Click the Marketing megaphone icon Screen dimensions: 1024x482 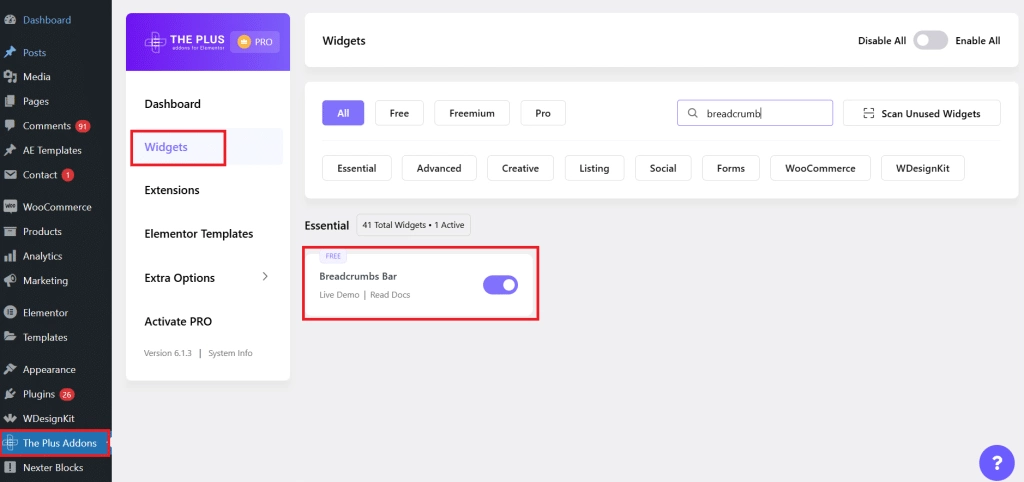pos(10,281)
